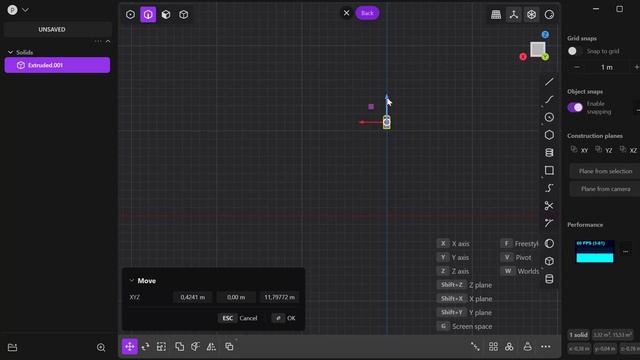The image size is (640, 360).
Task: Select the scissors Trim tool
Action: pos(549,206)
